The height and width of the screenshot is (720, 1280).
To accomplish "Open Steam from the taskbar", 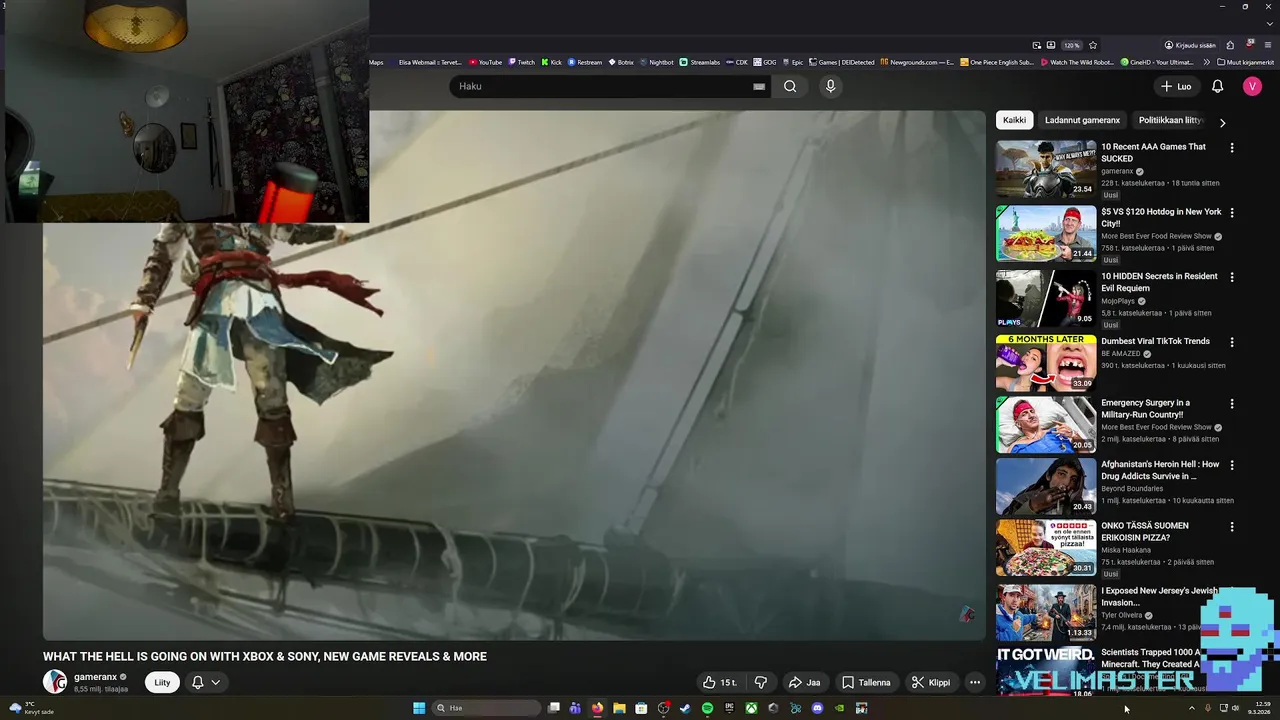I will [x=685, y=708].
